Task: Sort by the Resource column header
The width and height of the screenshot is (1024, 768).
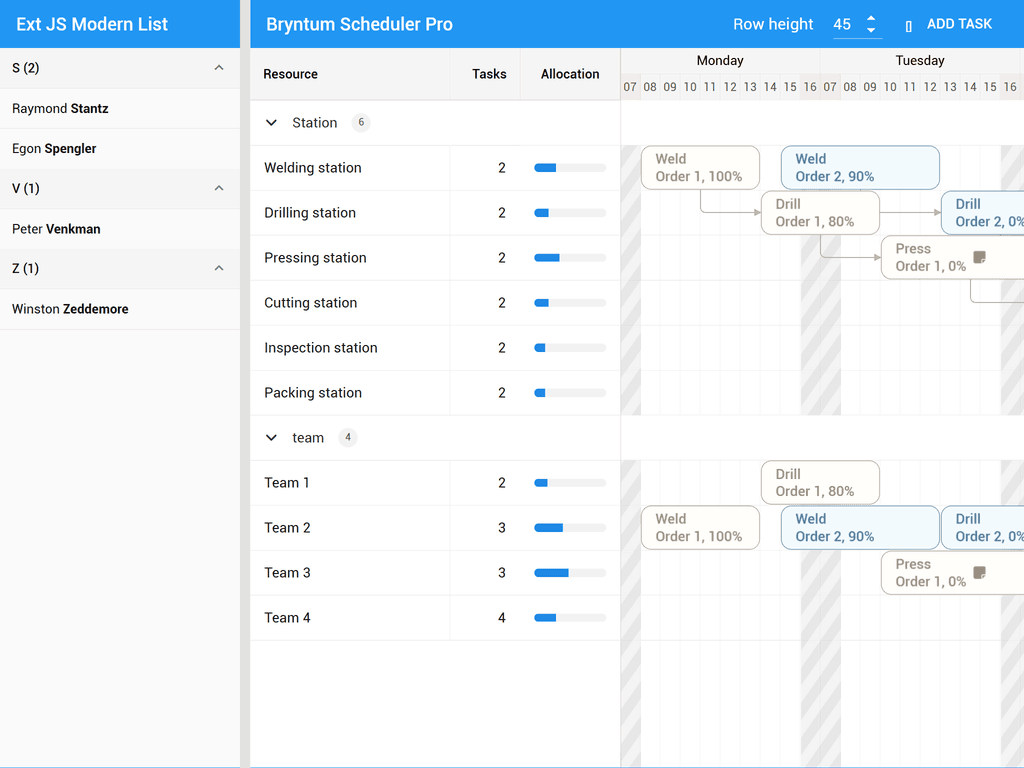Action: (291, 74)
